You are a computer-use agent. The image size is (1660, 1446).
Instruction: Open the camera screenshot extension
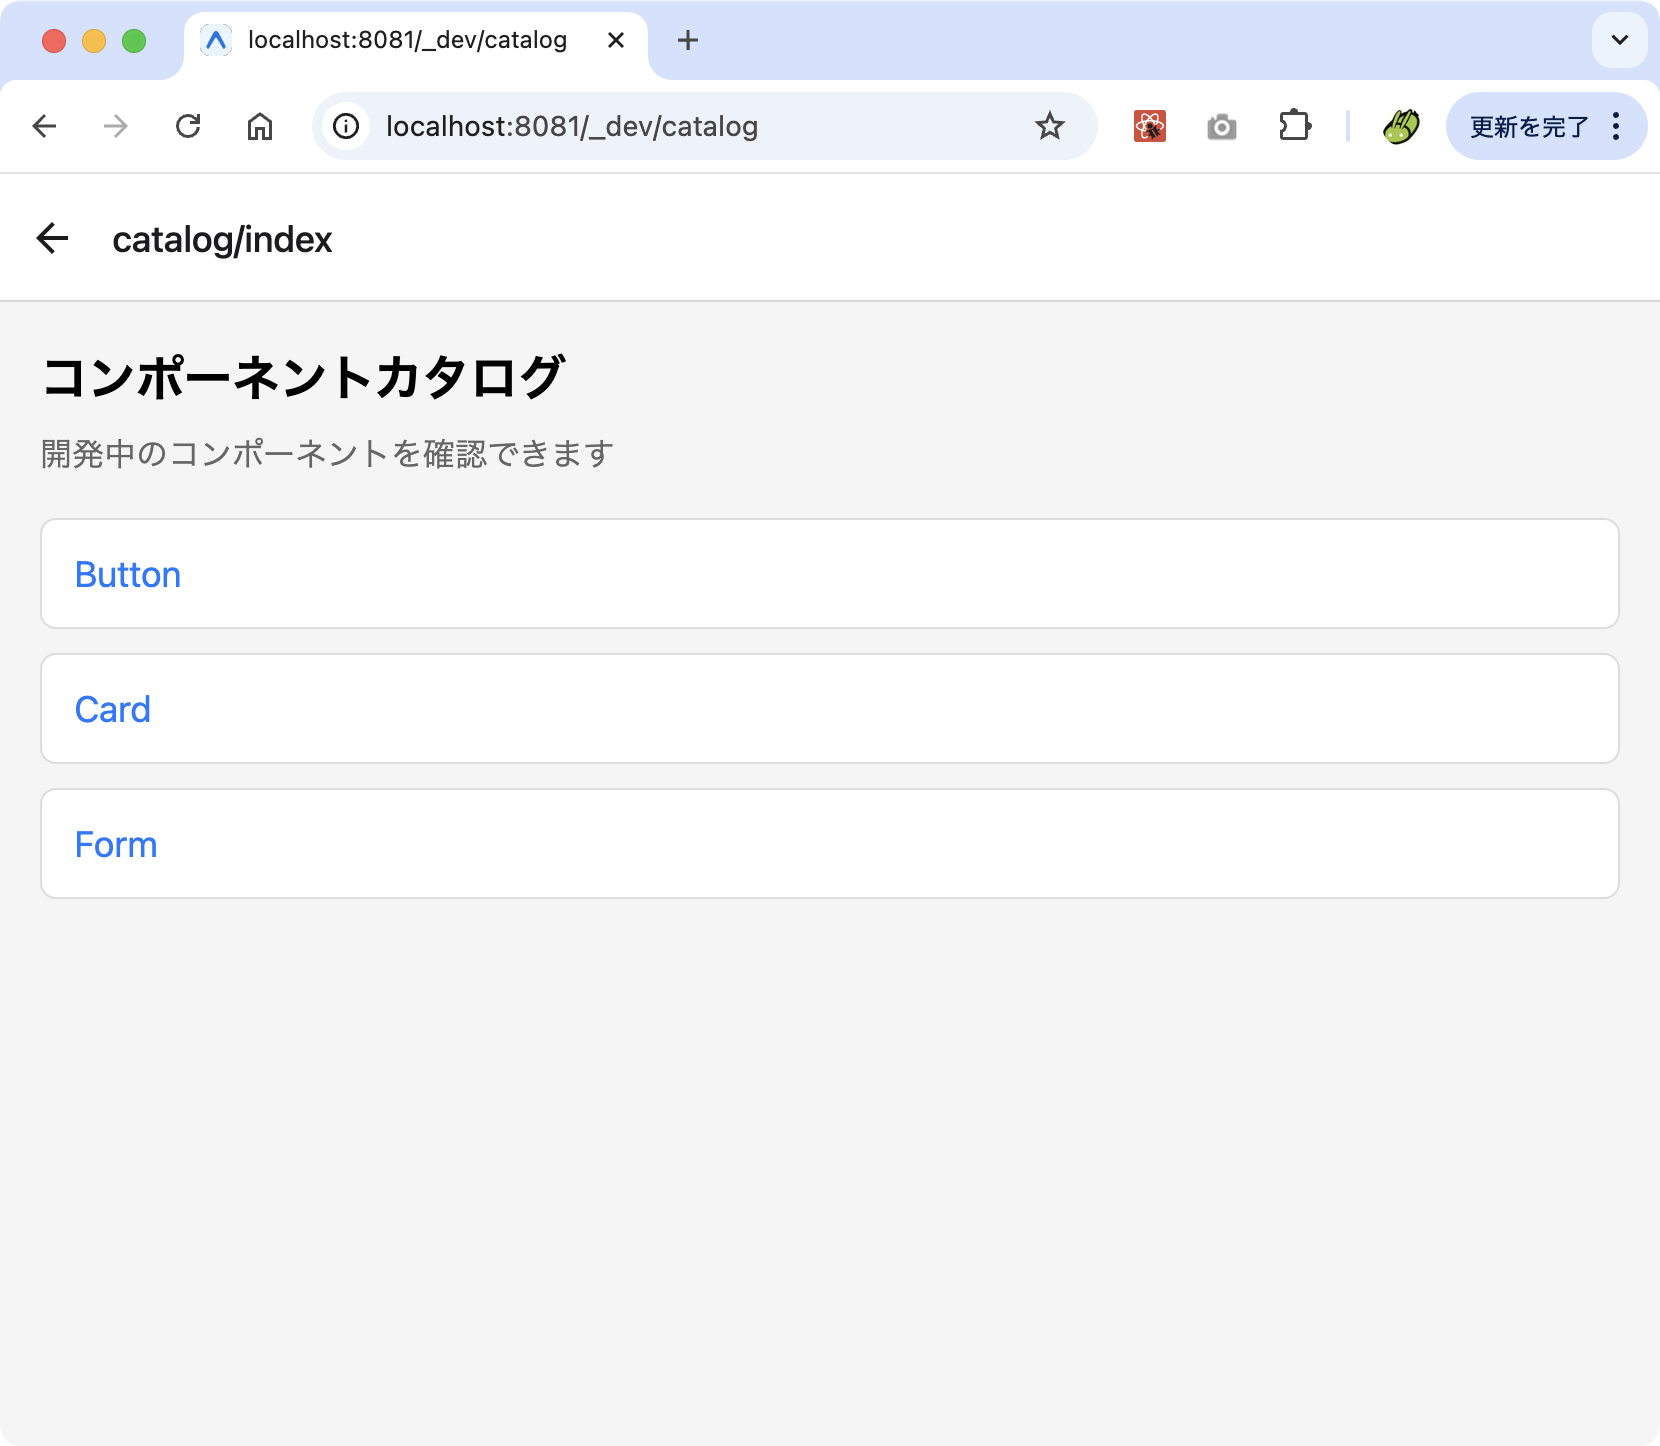click(1221, 126)
